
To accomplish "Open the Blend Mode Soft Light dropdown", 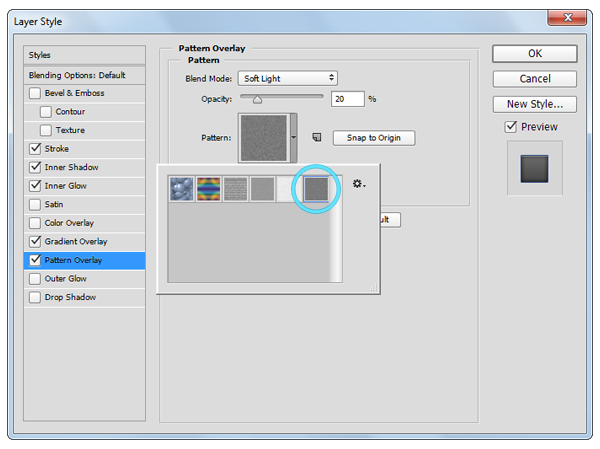I will pos(288,78).
